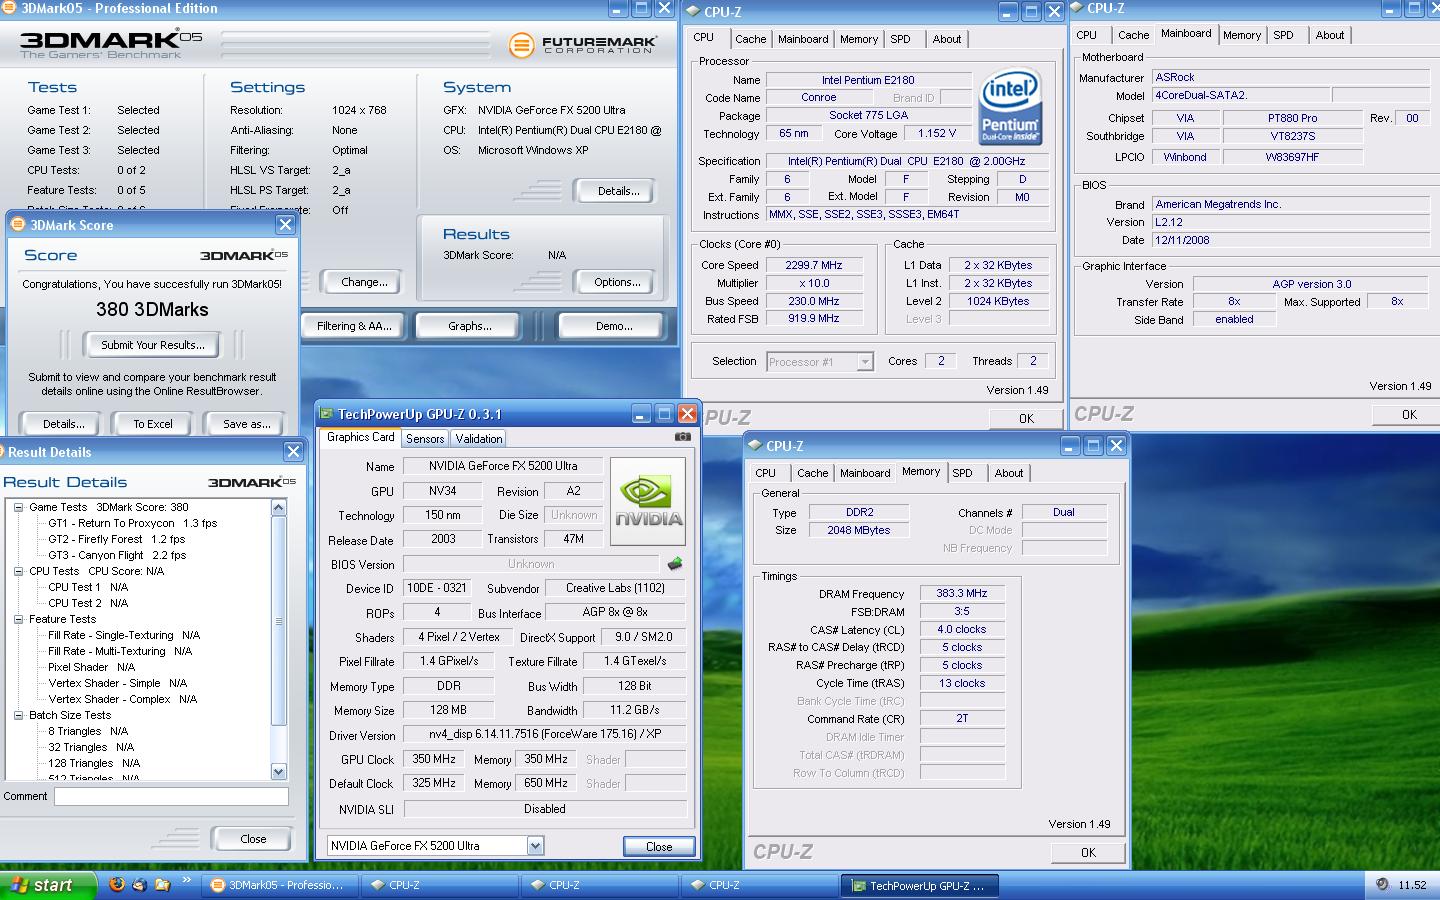Viewport: 1440px width, 900px height.
Task: Collapse the Batch Size Tests tree node
Action: click(x=19, y=715)
